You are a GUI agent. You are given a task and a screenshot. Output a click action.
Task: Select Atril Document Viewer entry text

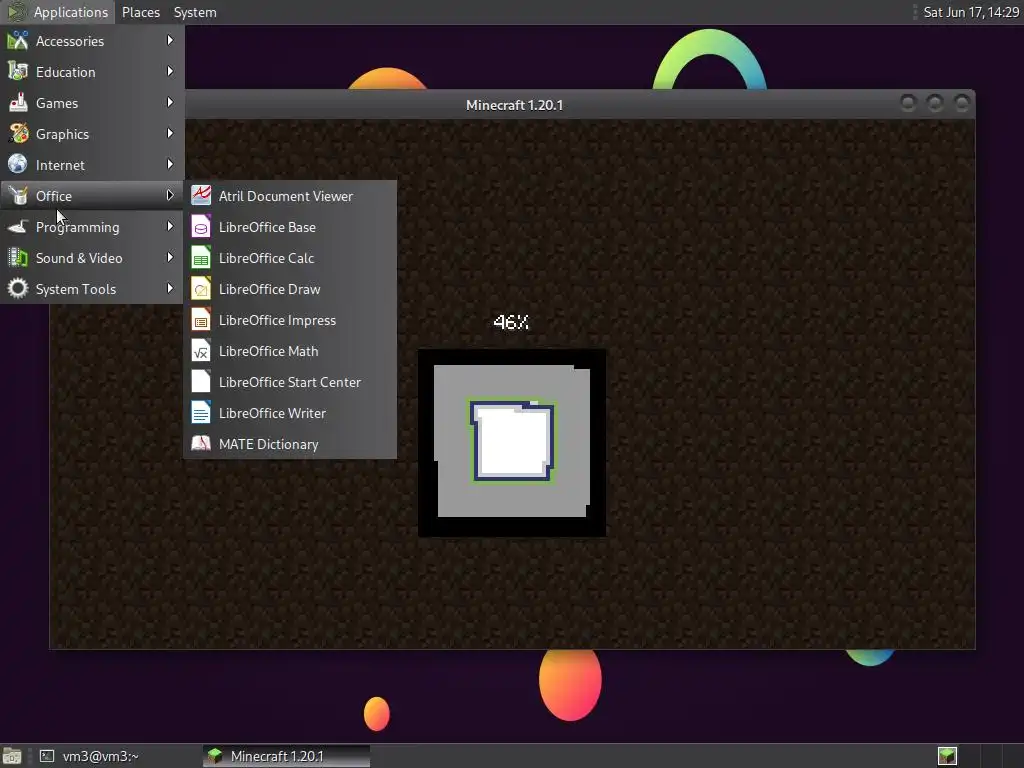285,196
